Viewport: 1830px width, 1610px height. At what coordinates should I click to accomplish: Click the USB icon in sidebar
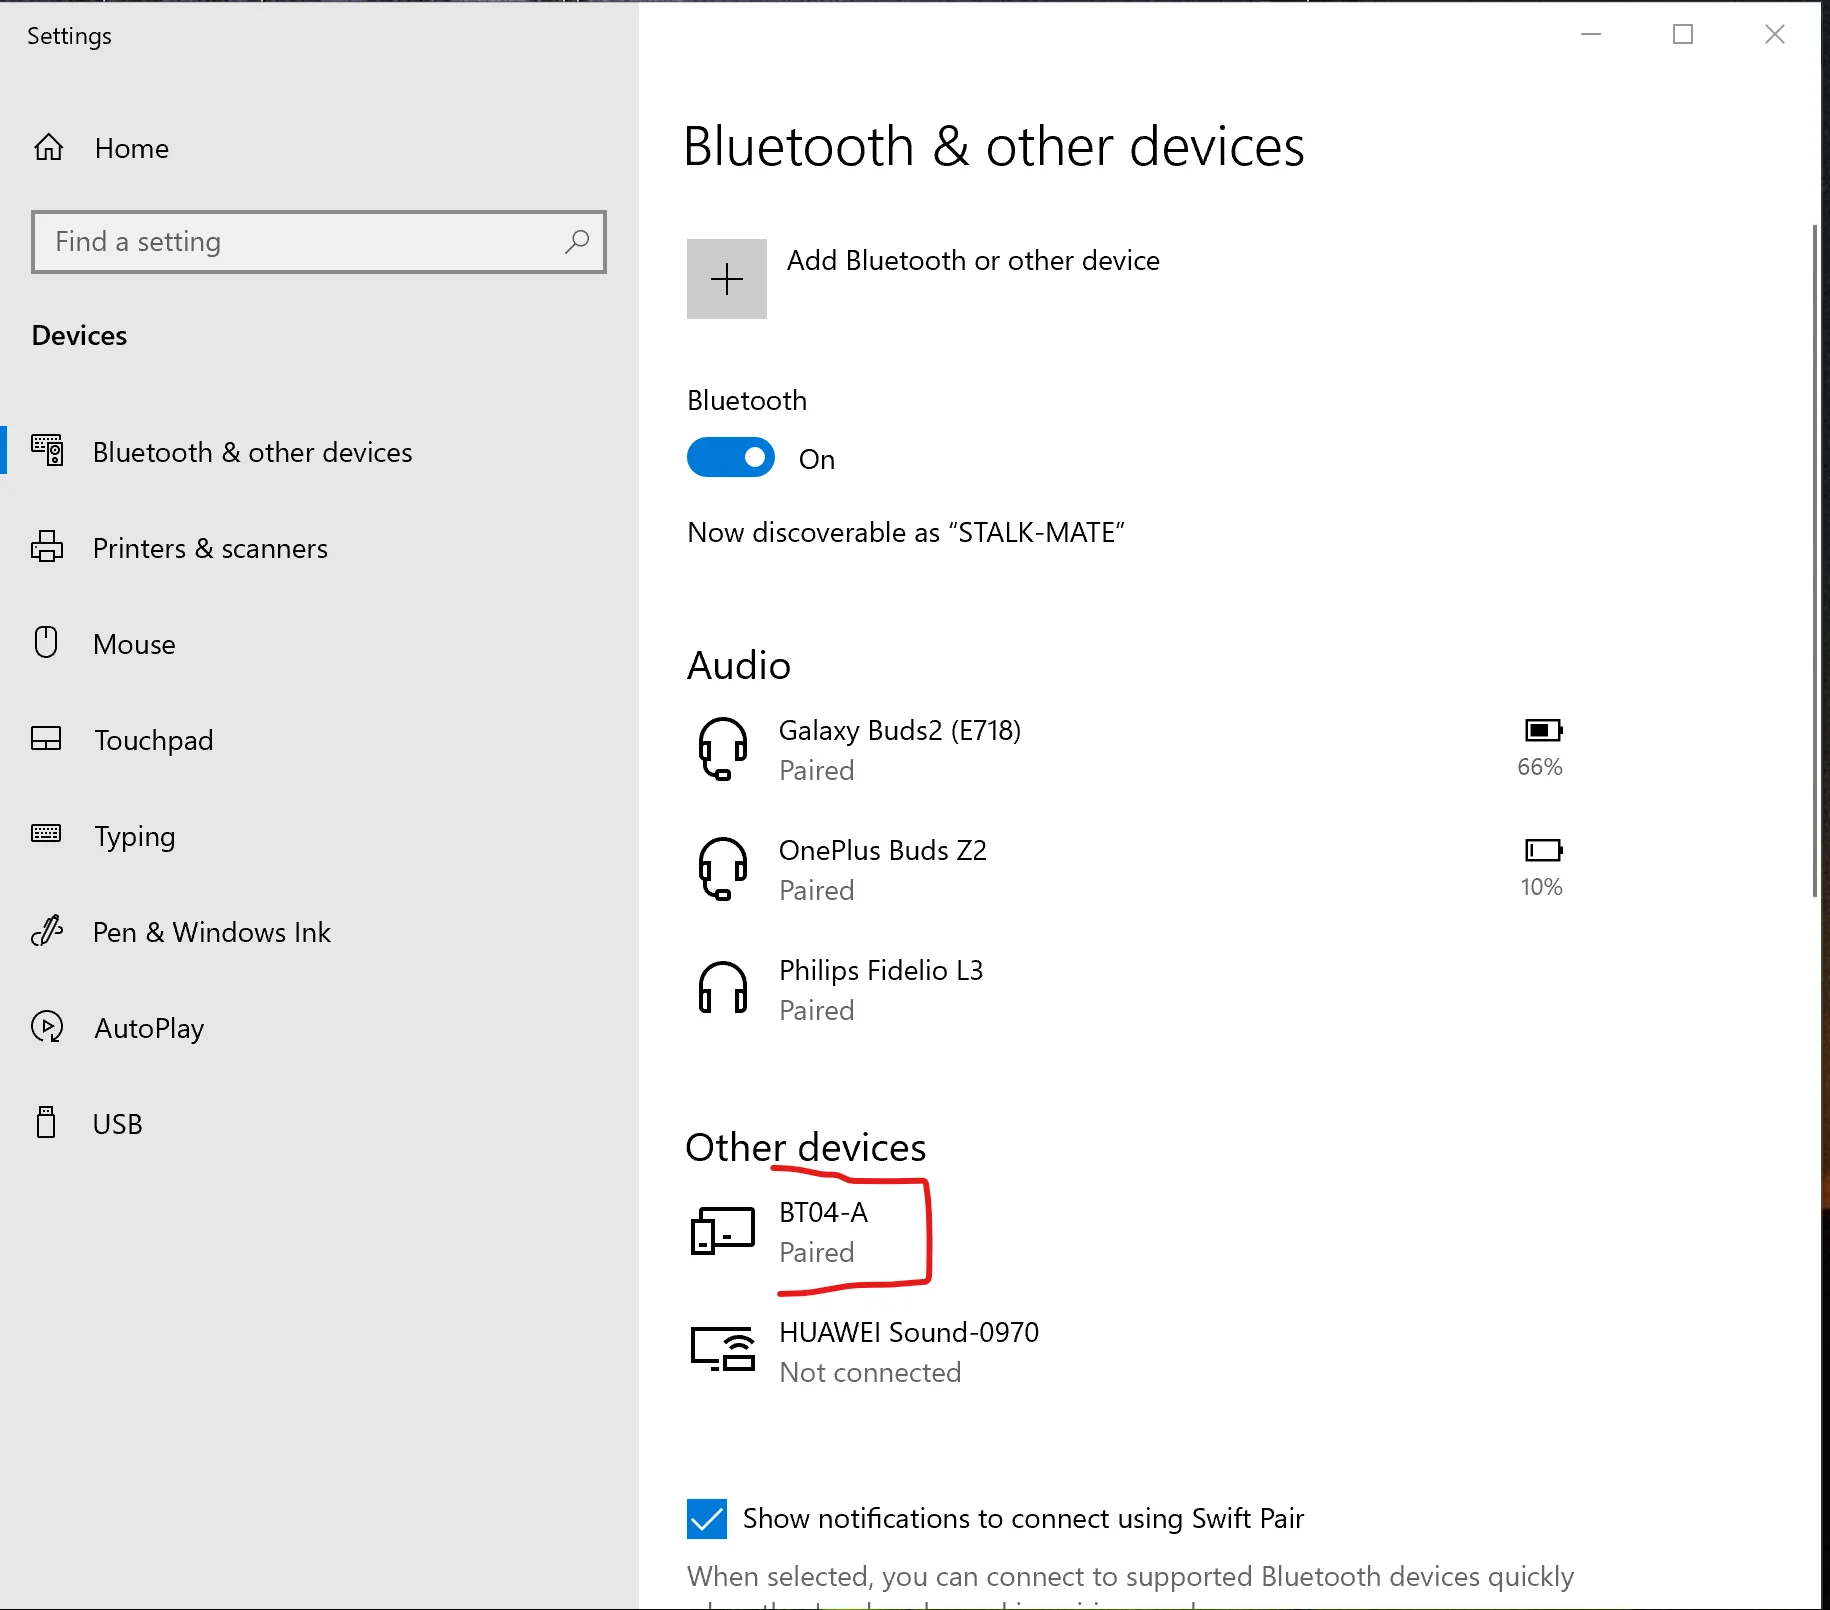(x=46, y=1122)
